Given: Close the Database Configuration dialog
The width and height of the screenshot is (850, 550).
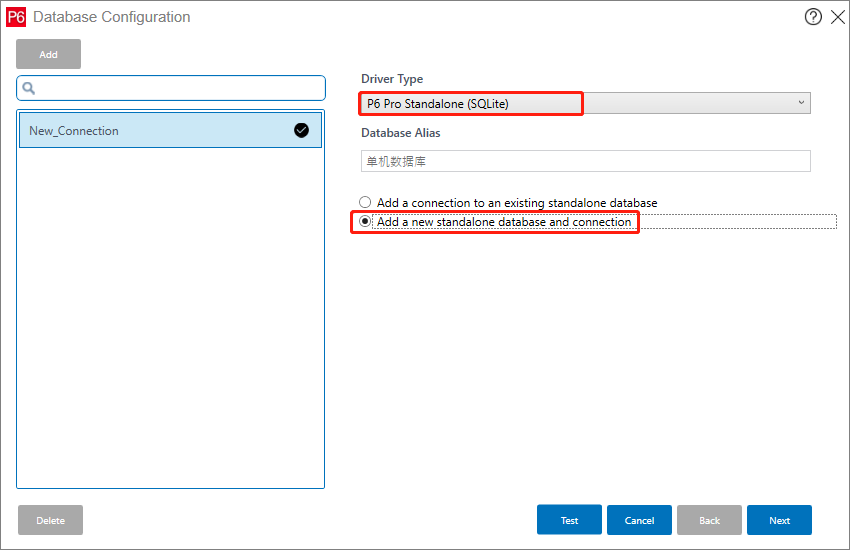Looking at the screenshot, I should 838,17.
